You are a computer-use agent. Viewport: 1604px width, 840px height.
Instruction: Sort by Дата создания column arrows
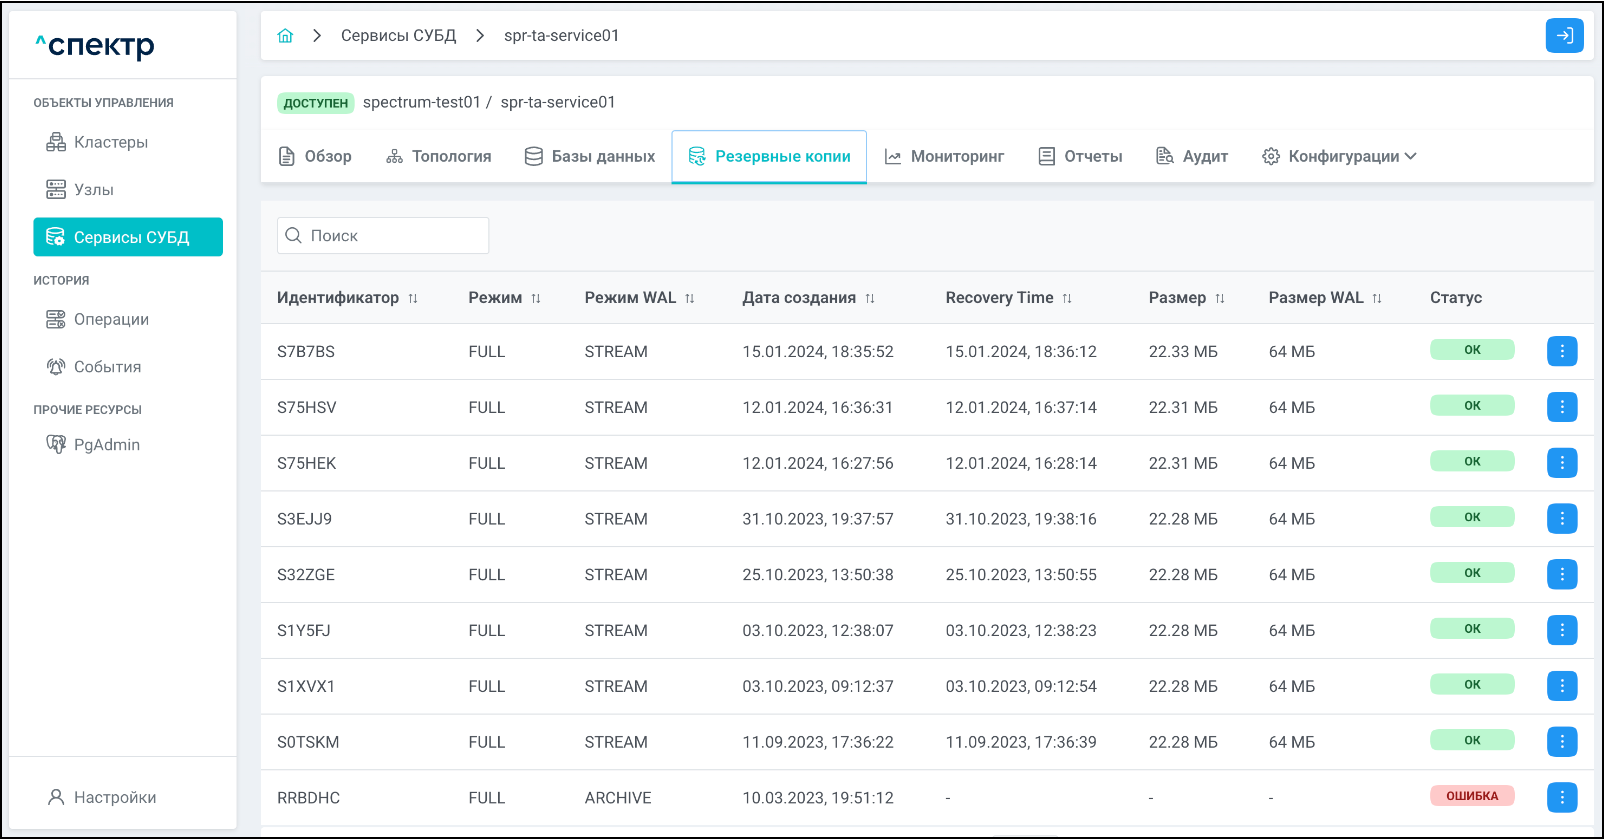[x=870, y=298]
